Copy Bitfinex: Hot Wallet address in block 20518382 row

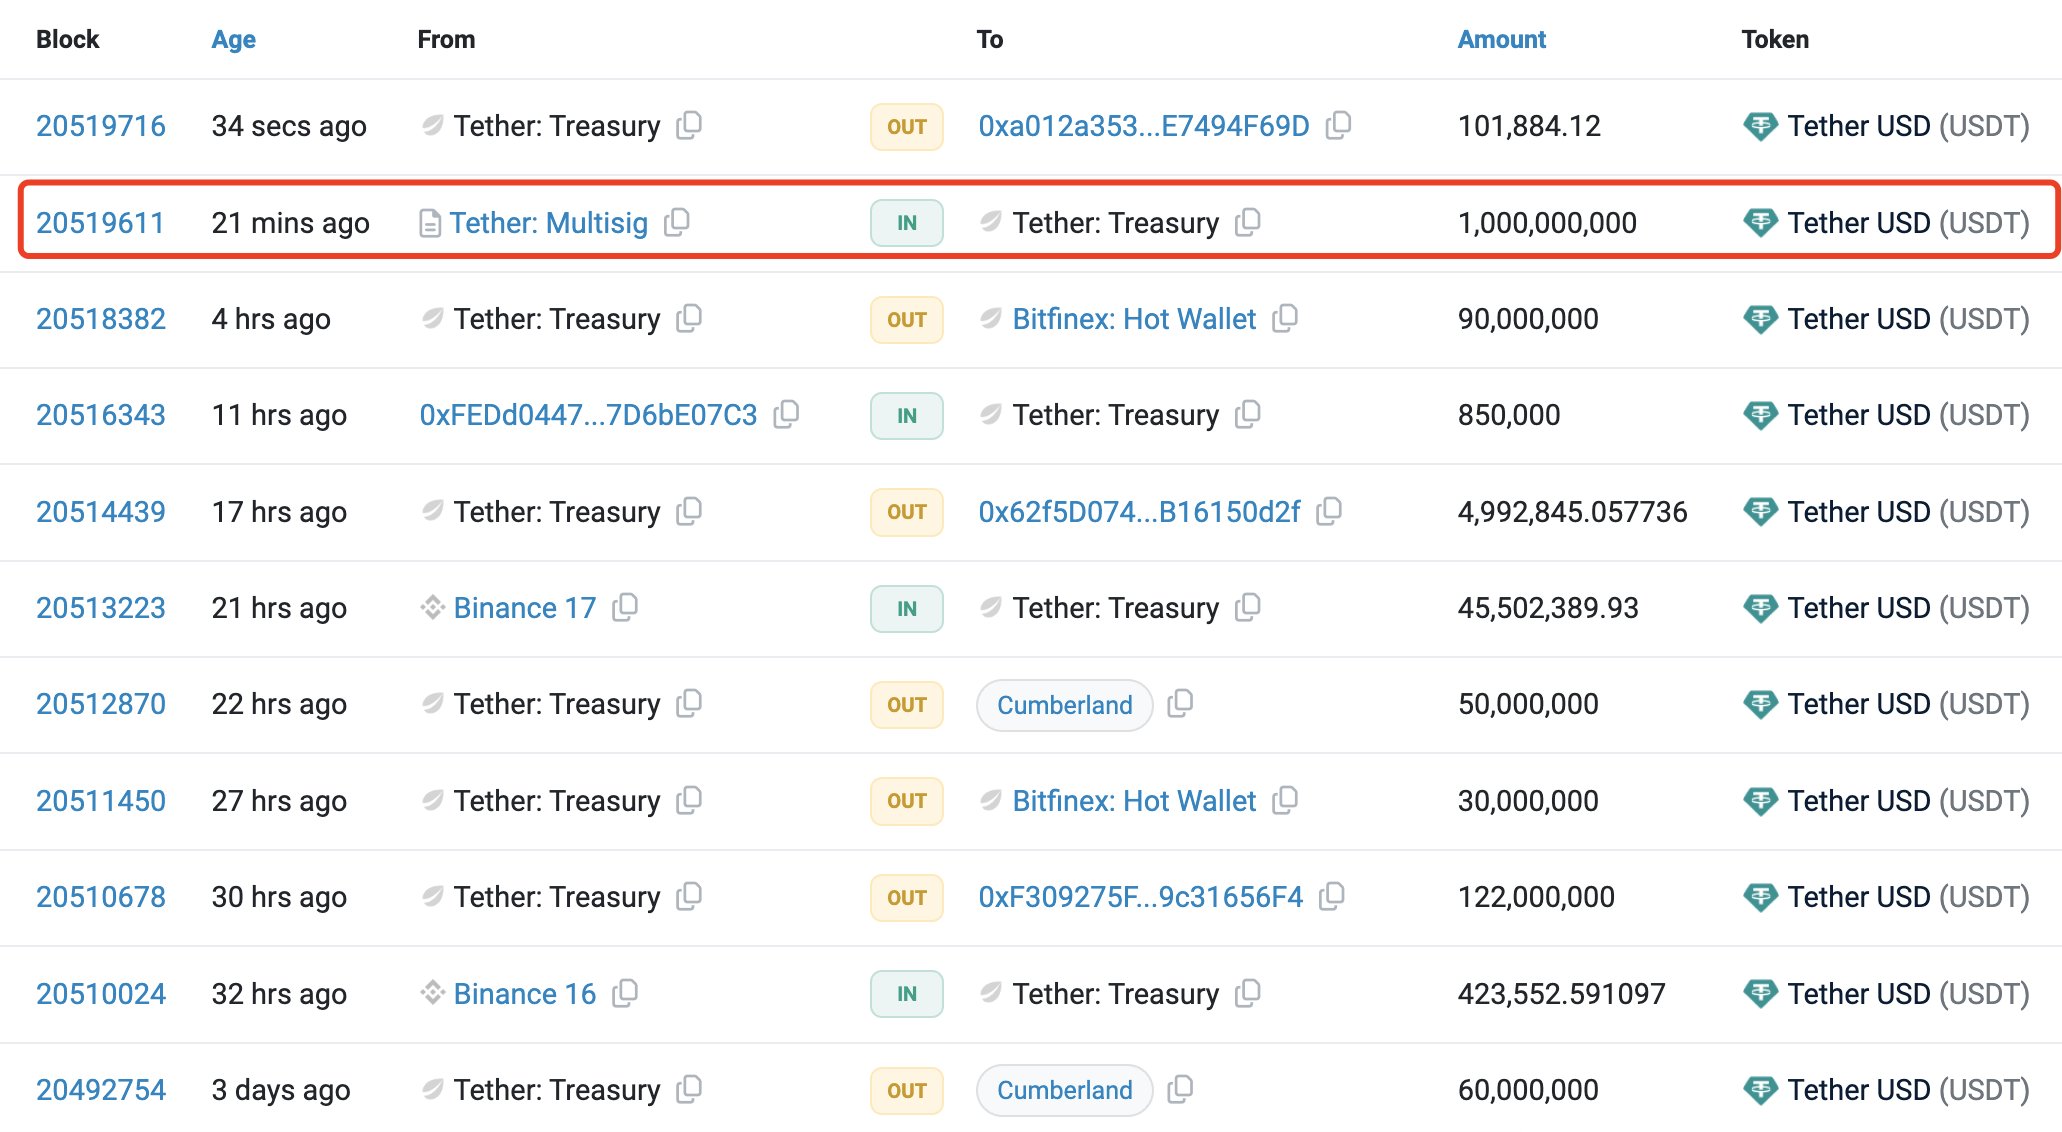point(1285,318)
